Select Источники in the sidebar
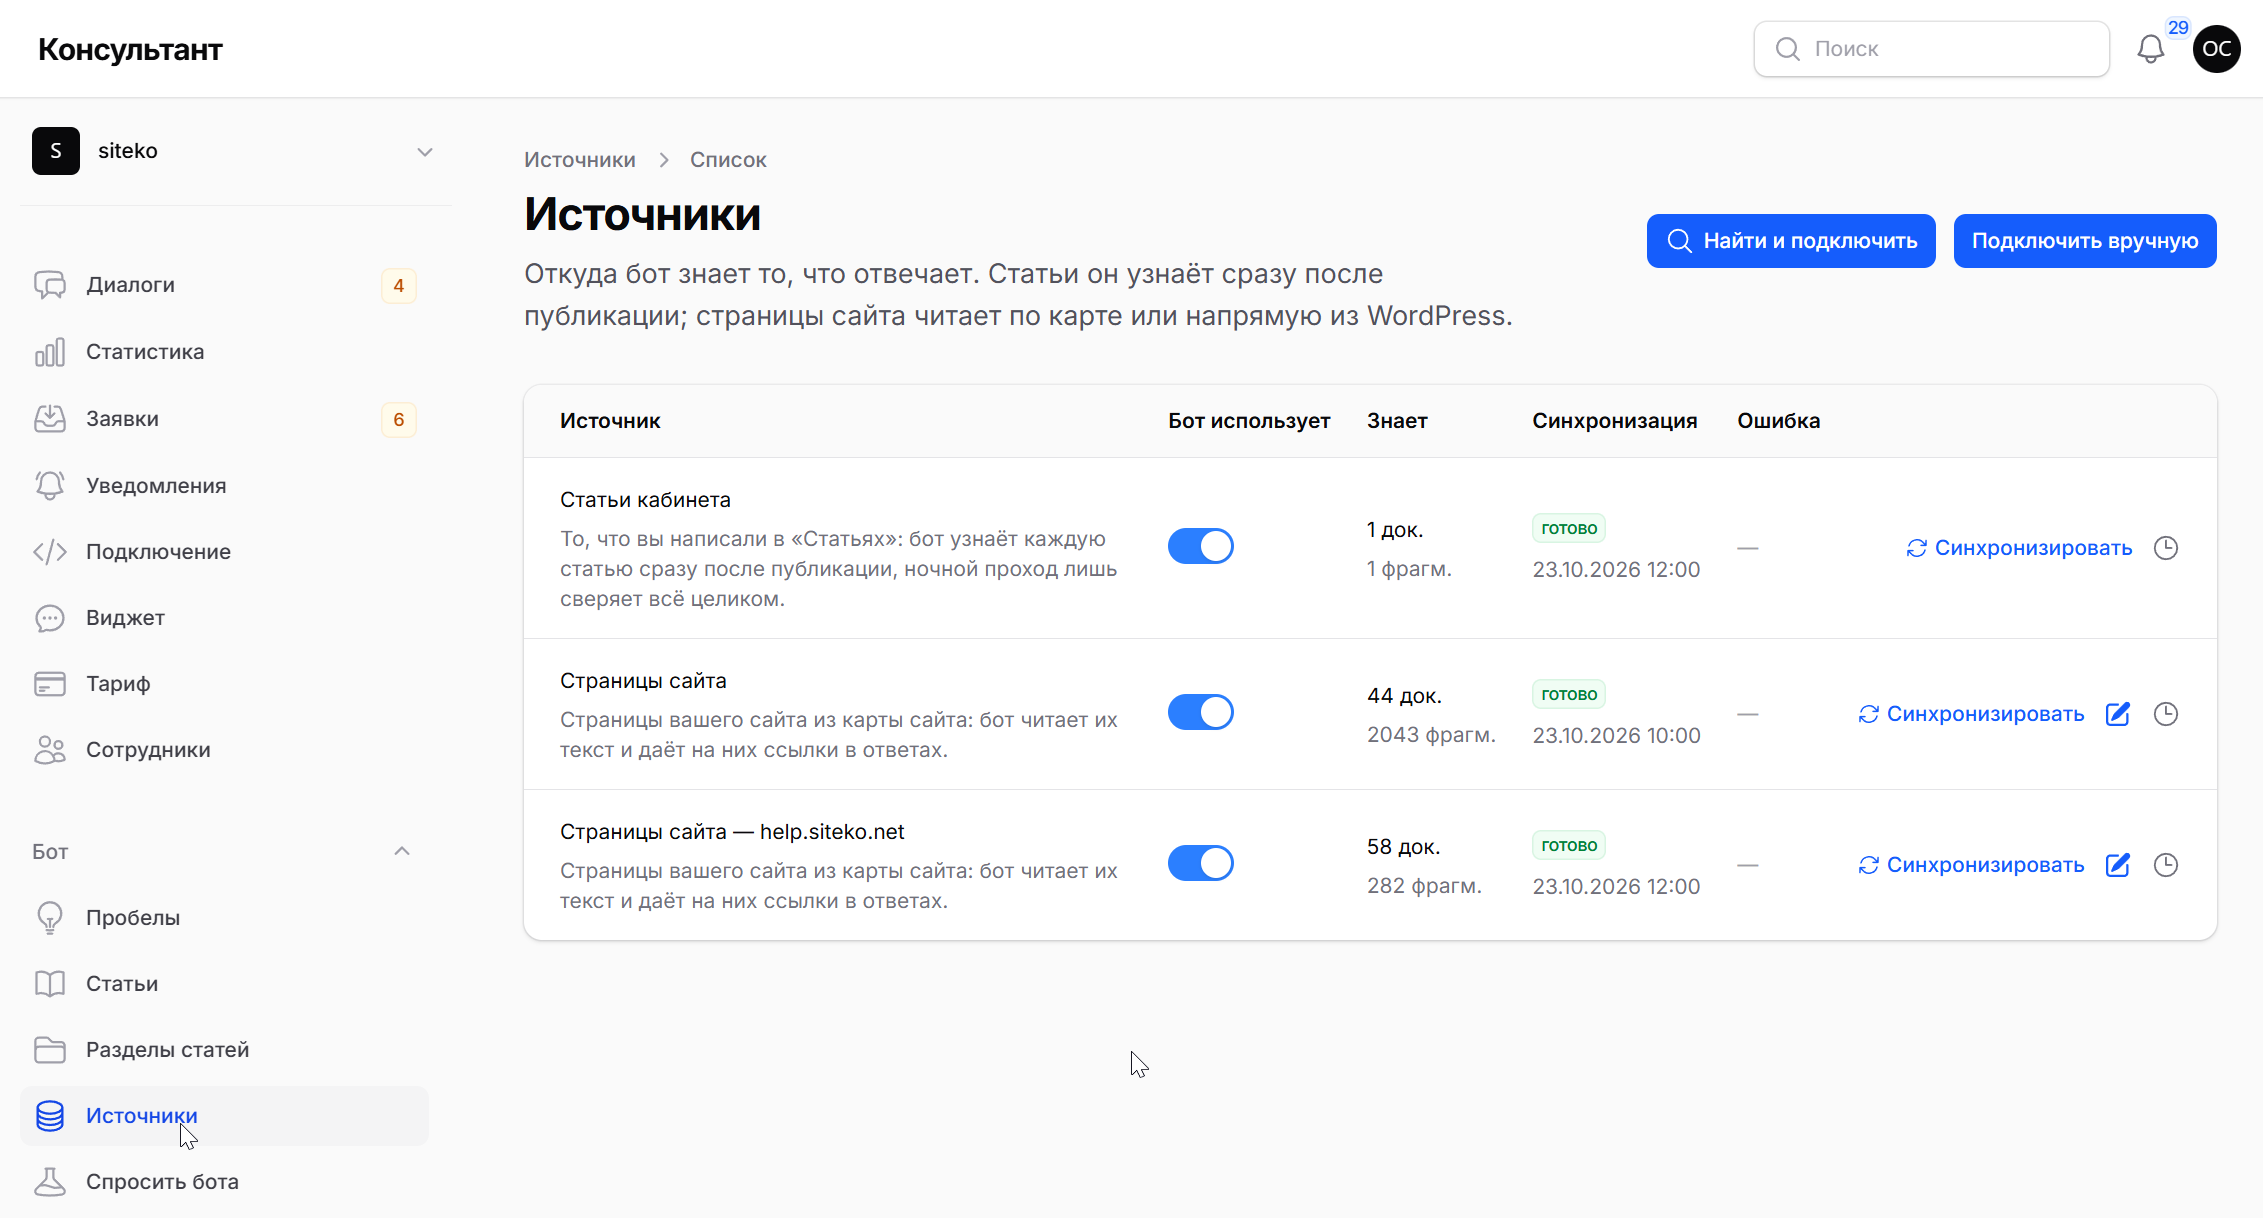 pyautogui.click(x=225, y=1116)
